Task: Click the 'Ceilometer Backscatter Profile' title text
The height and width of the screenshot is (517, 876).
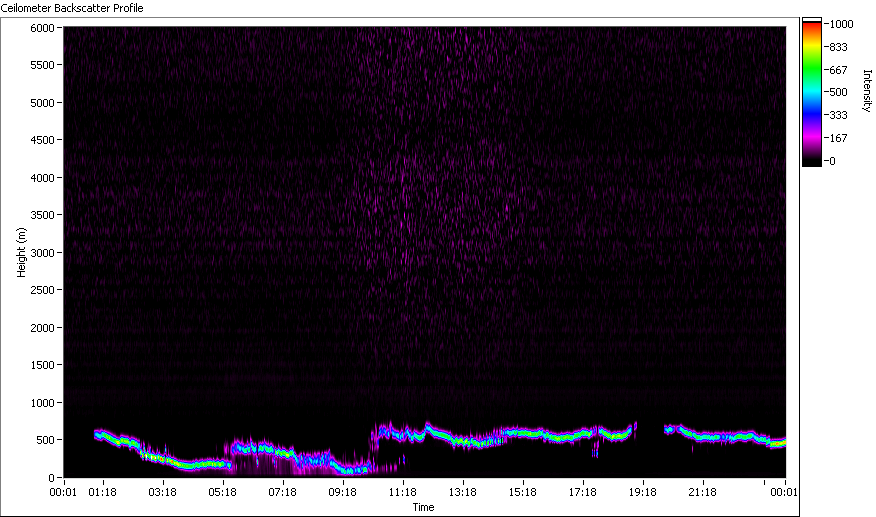Action: pyautogui.click(x=72, y=8)
